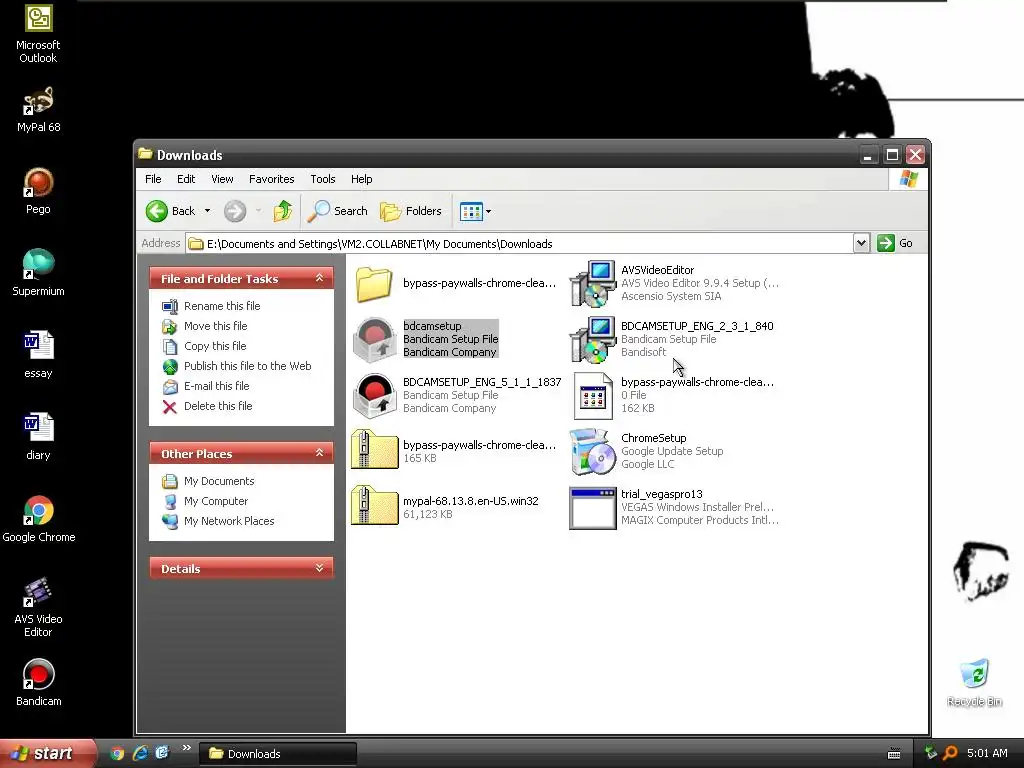Click Downloads taskbar window button
Viewport: 1024px width, 768px height.
click(x=278, y=754)
